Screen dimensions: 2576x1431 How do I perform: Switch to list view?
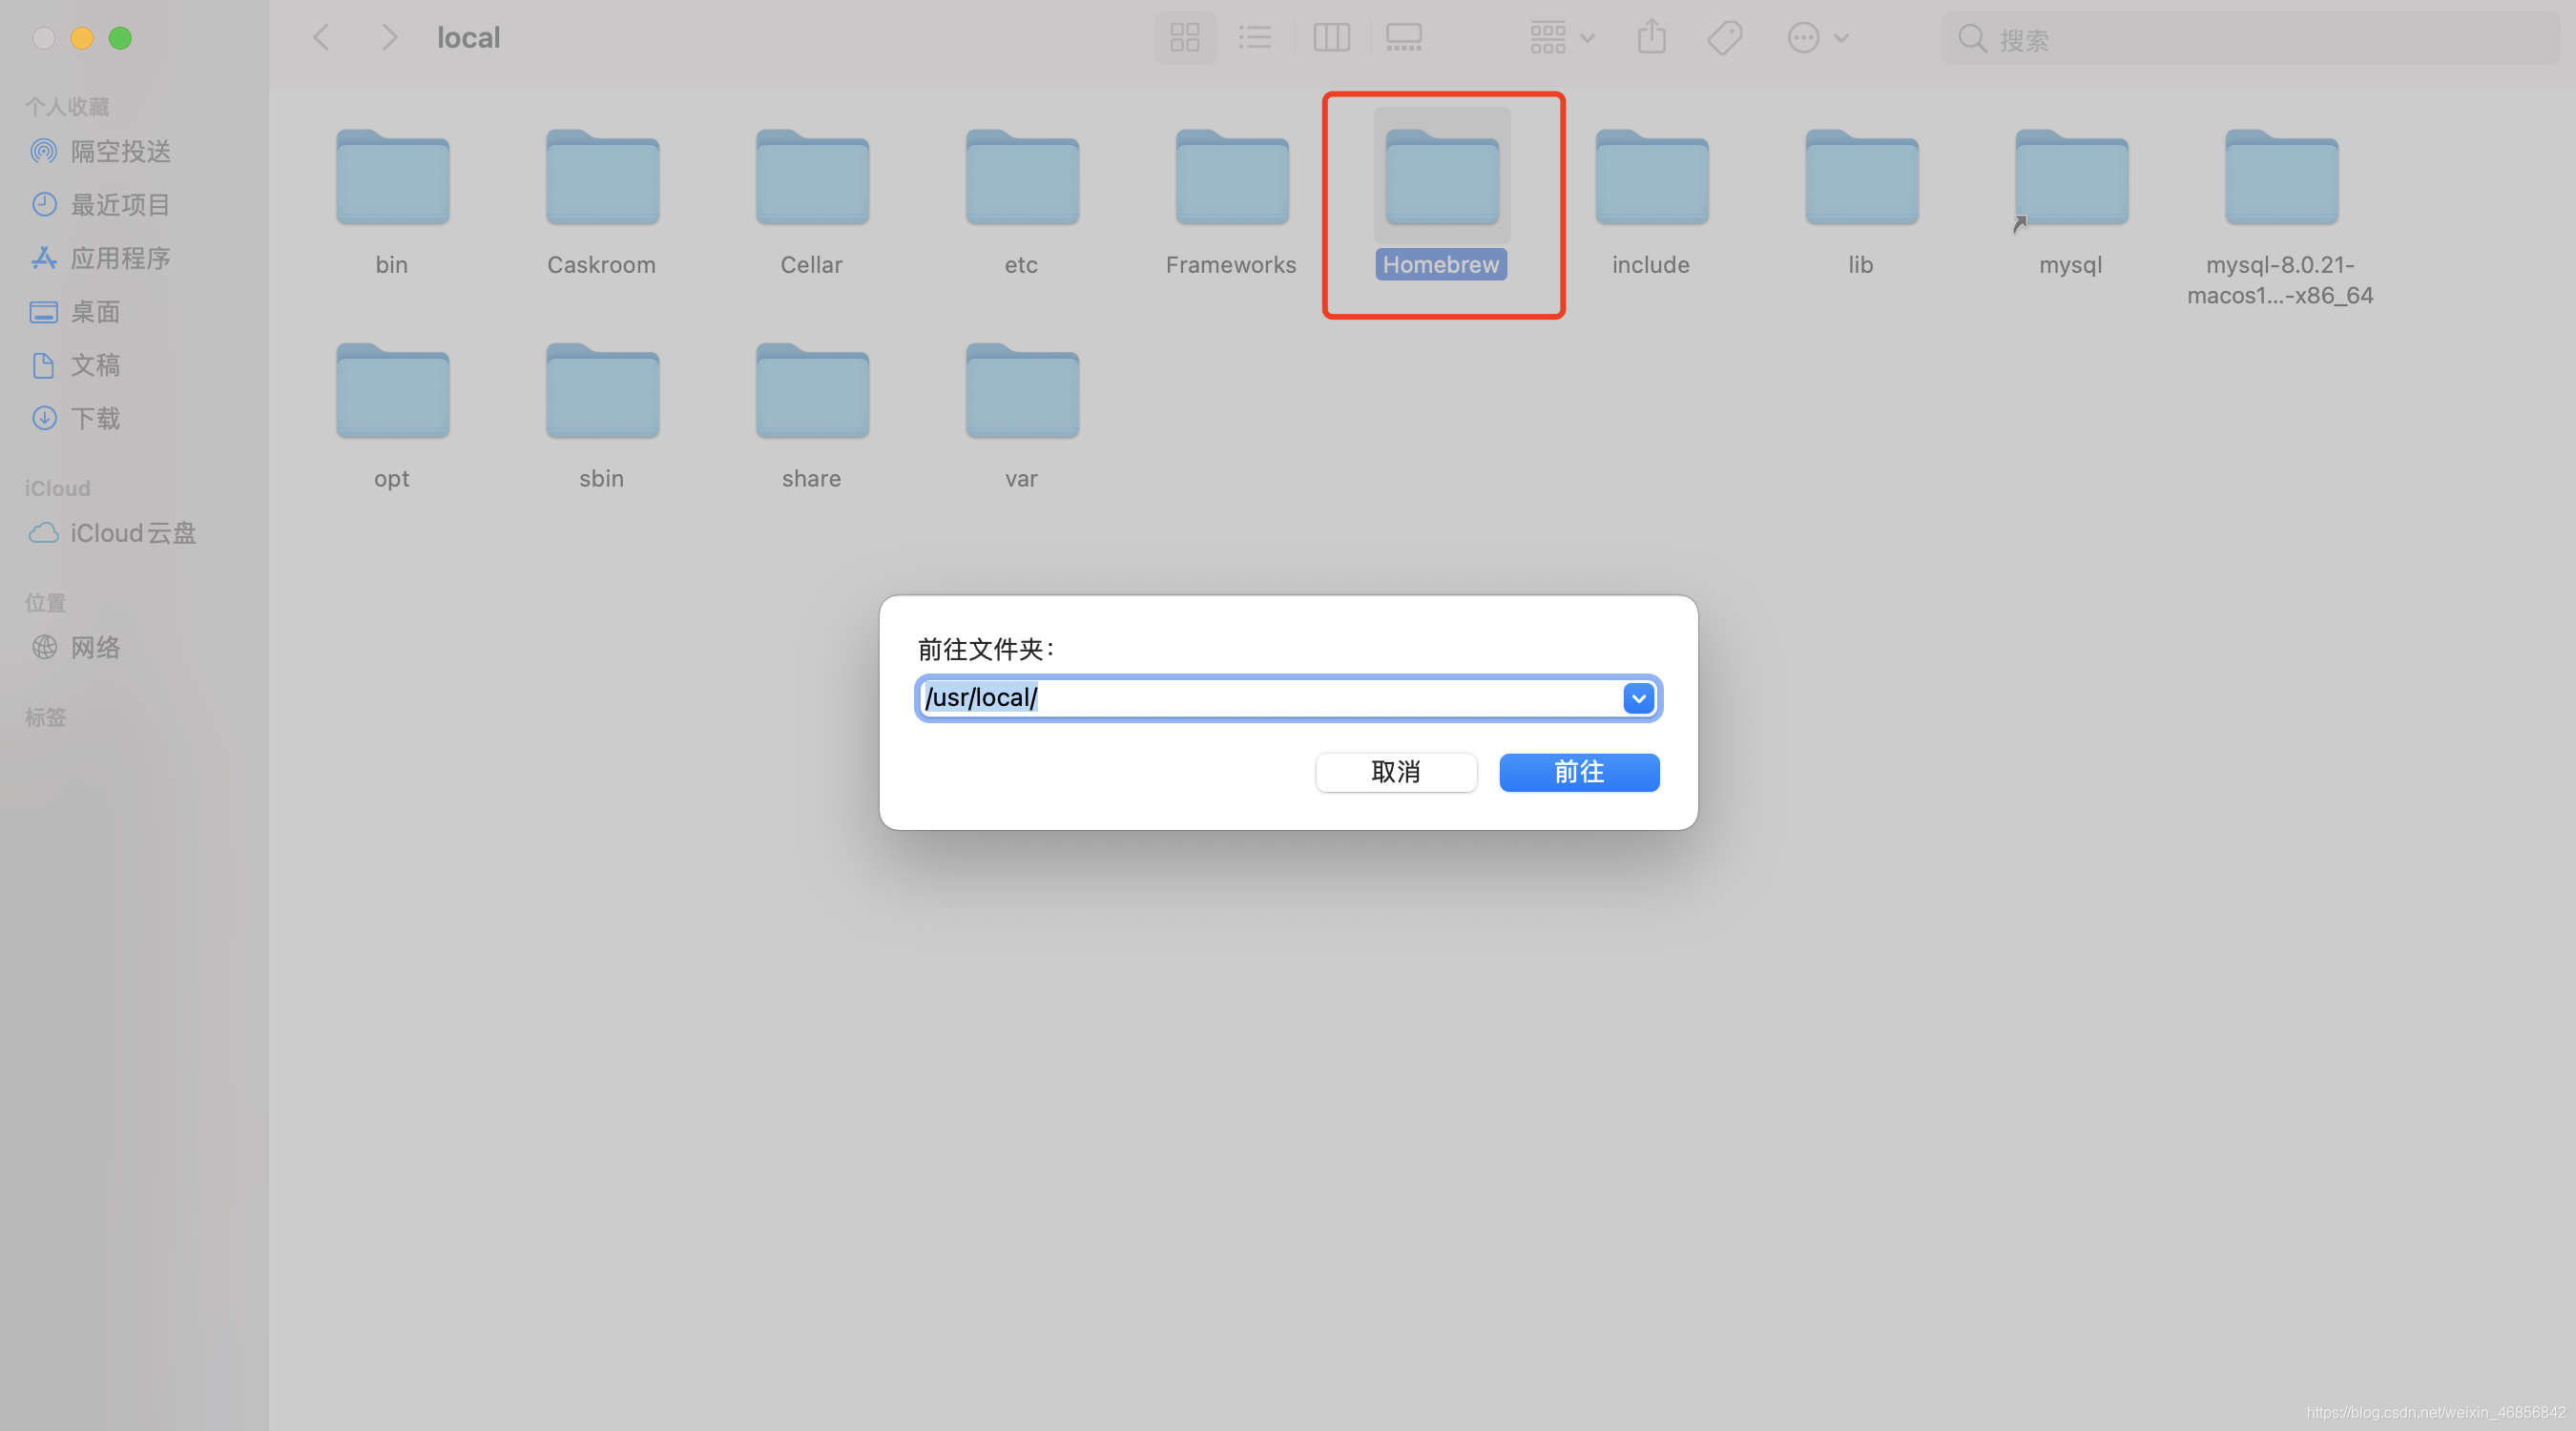(1254, 38)
